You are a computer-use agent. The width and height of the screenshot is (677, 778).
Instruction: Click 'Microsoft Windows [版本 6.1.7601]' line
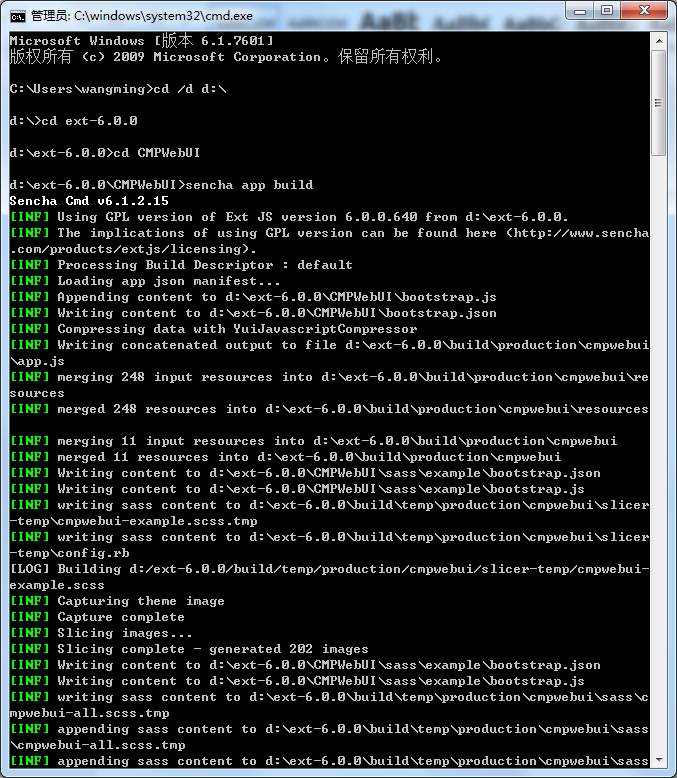[x=141, y=41]
